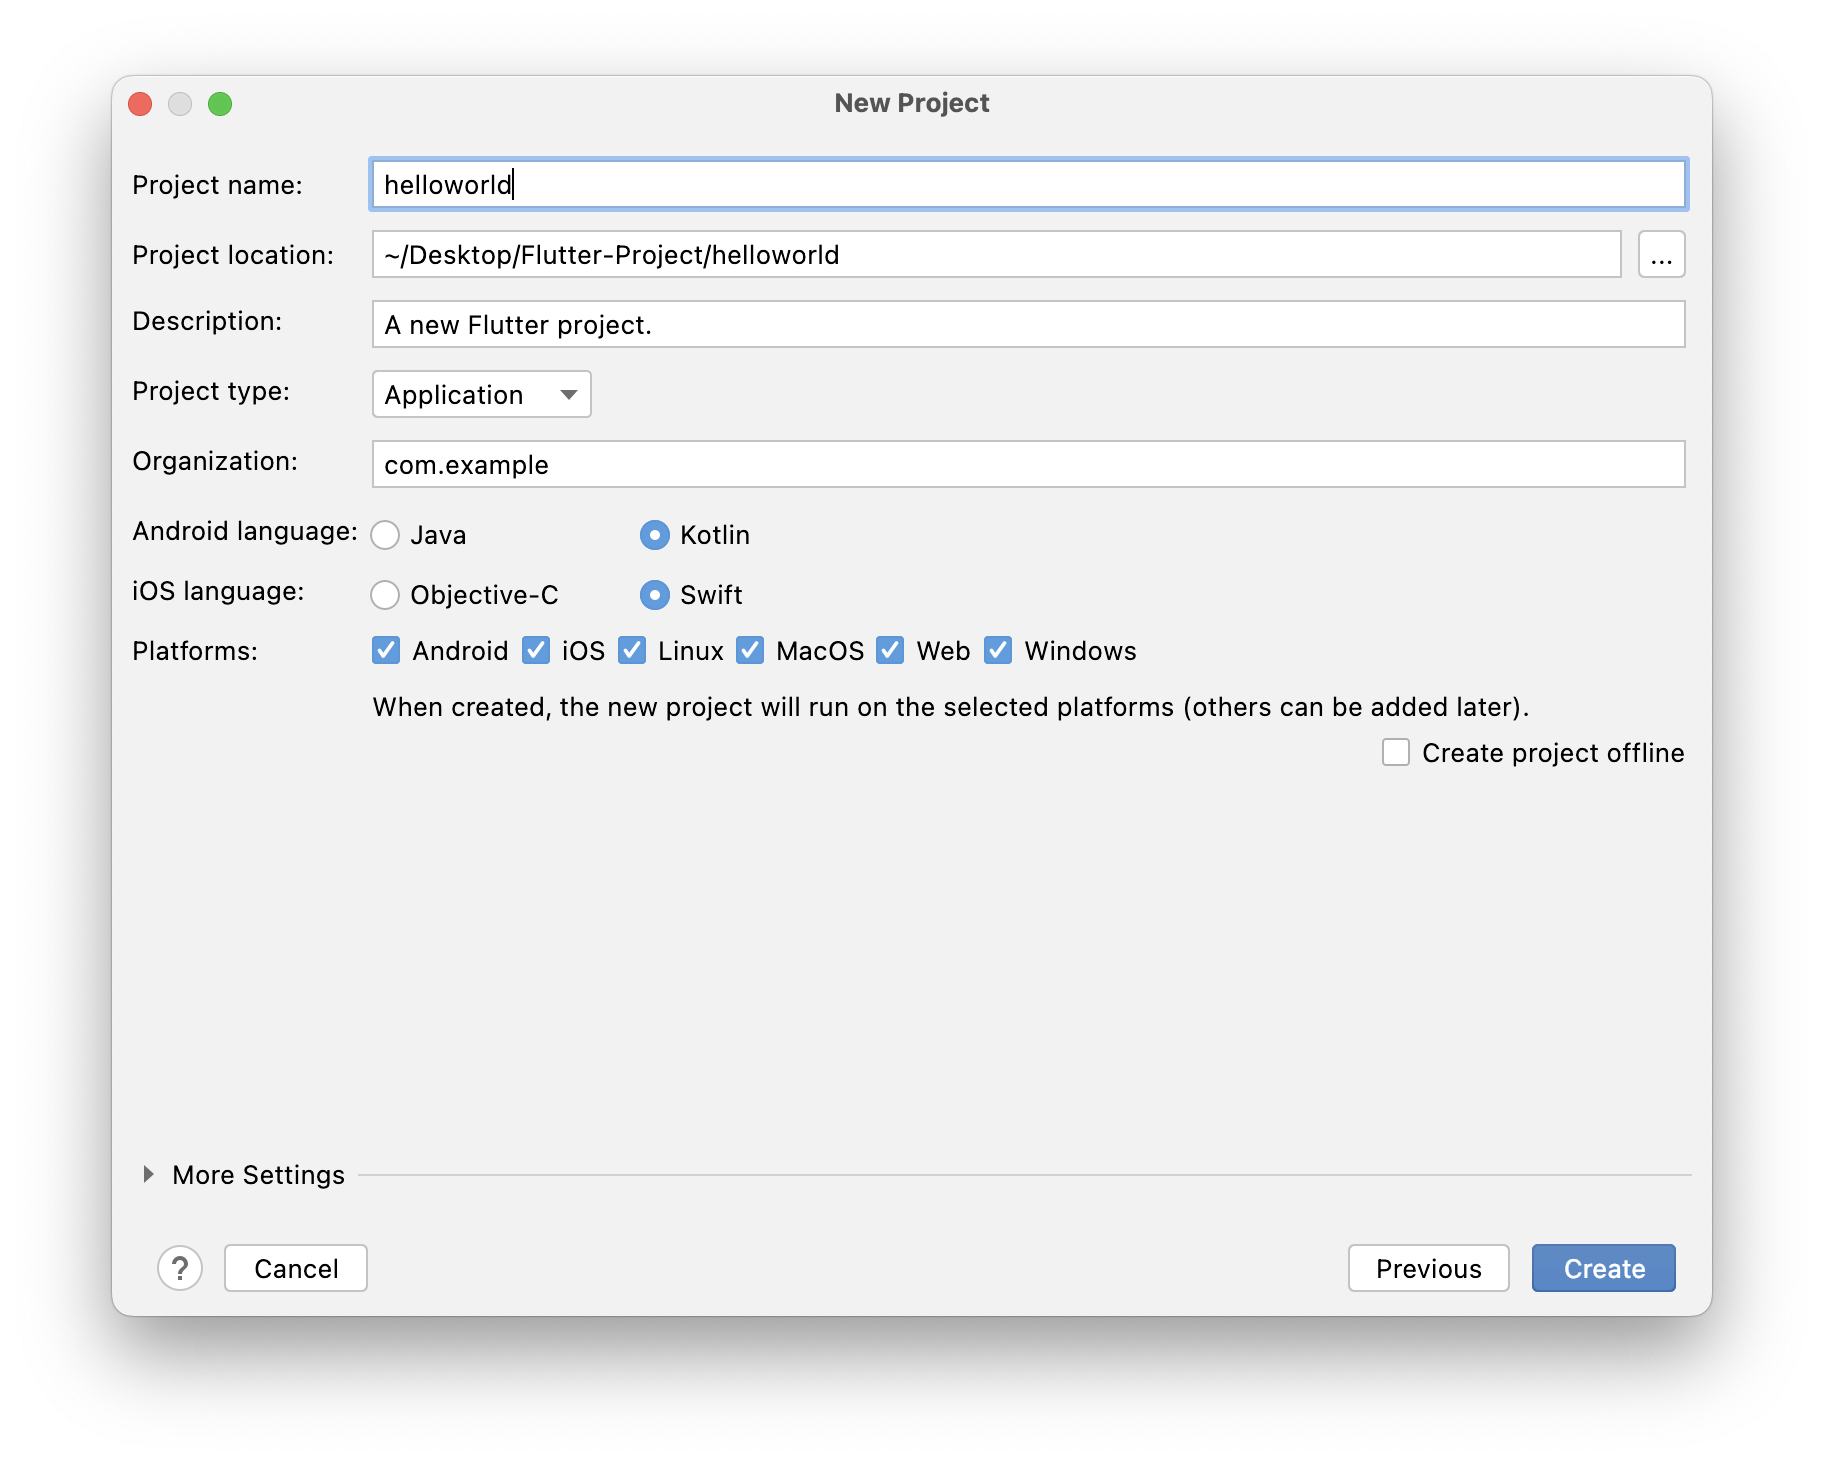Click the red close window button
The width and height of the screenshot is (1824, 1464).
141,104
